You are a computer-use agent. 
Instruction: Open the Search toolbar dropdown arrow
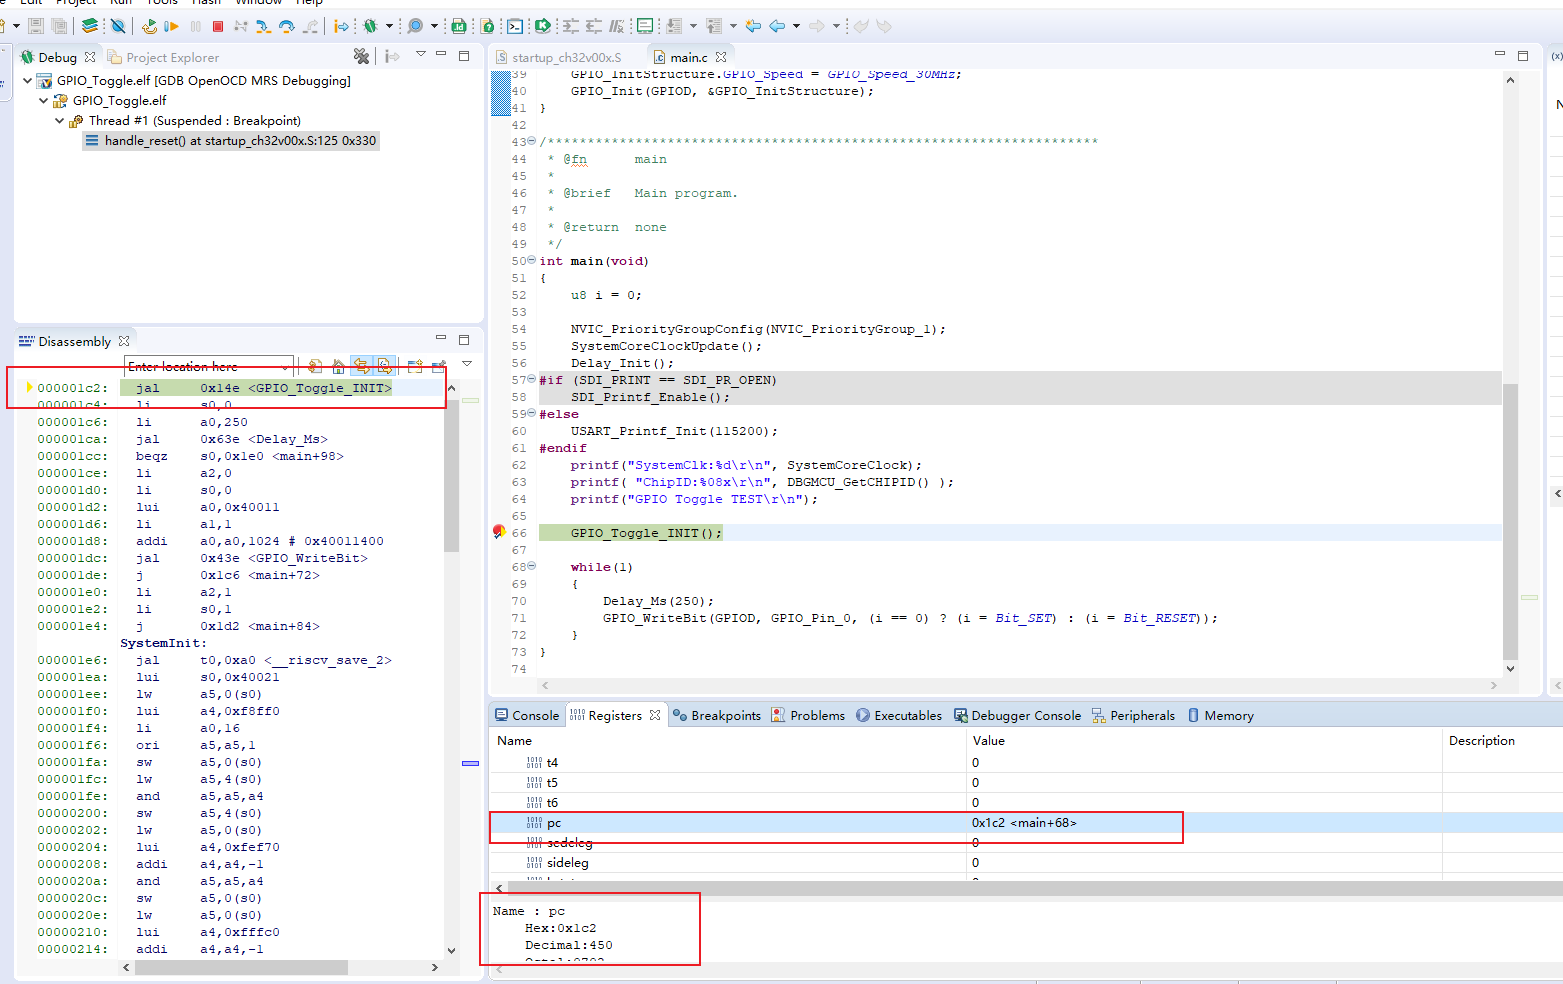click(434, 26)
